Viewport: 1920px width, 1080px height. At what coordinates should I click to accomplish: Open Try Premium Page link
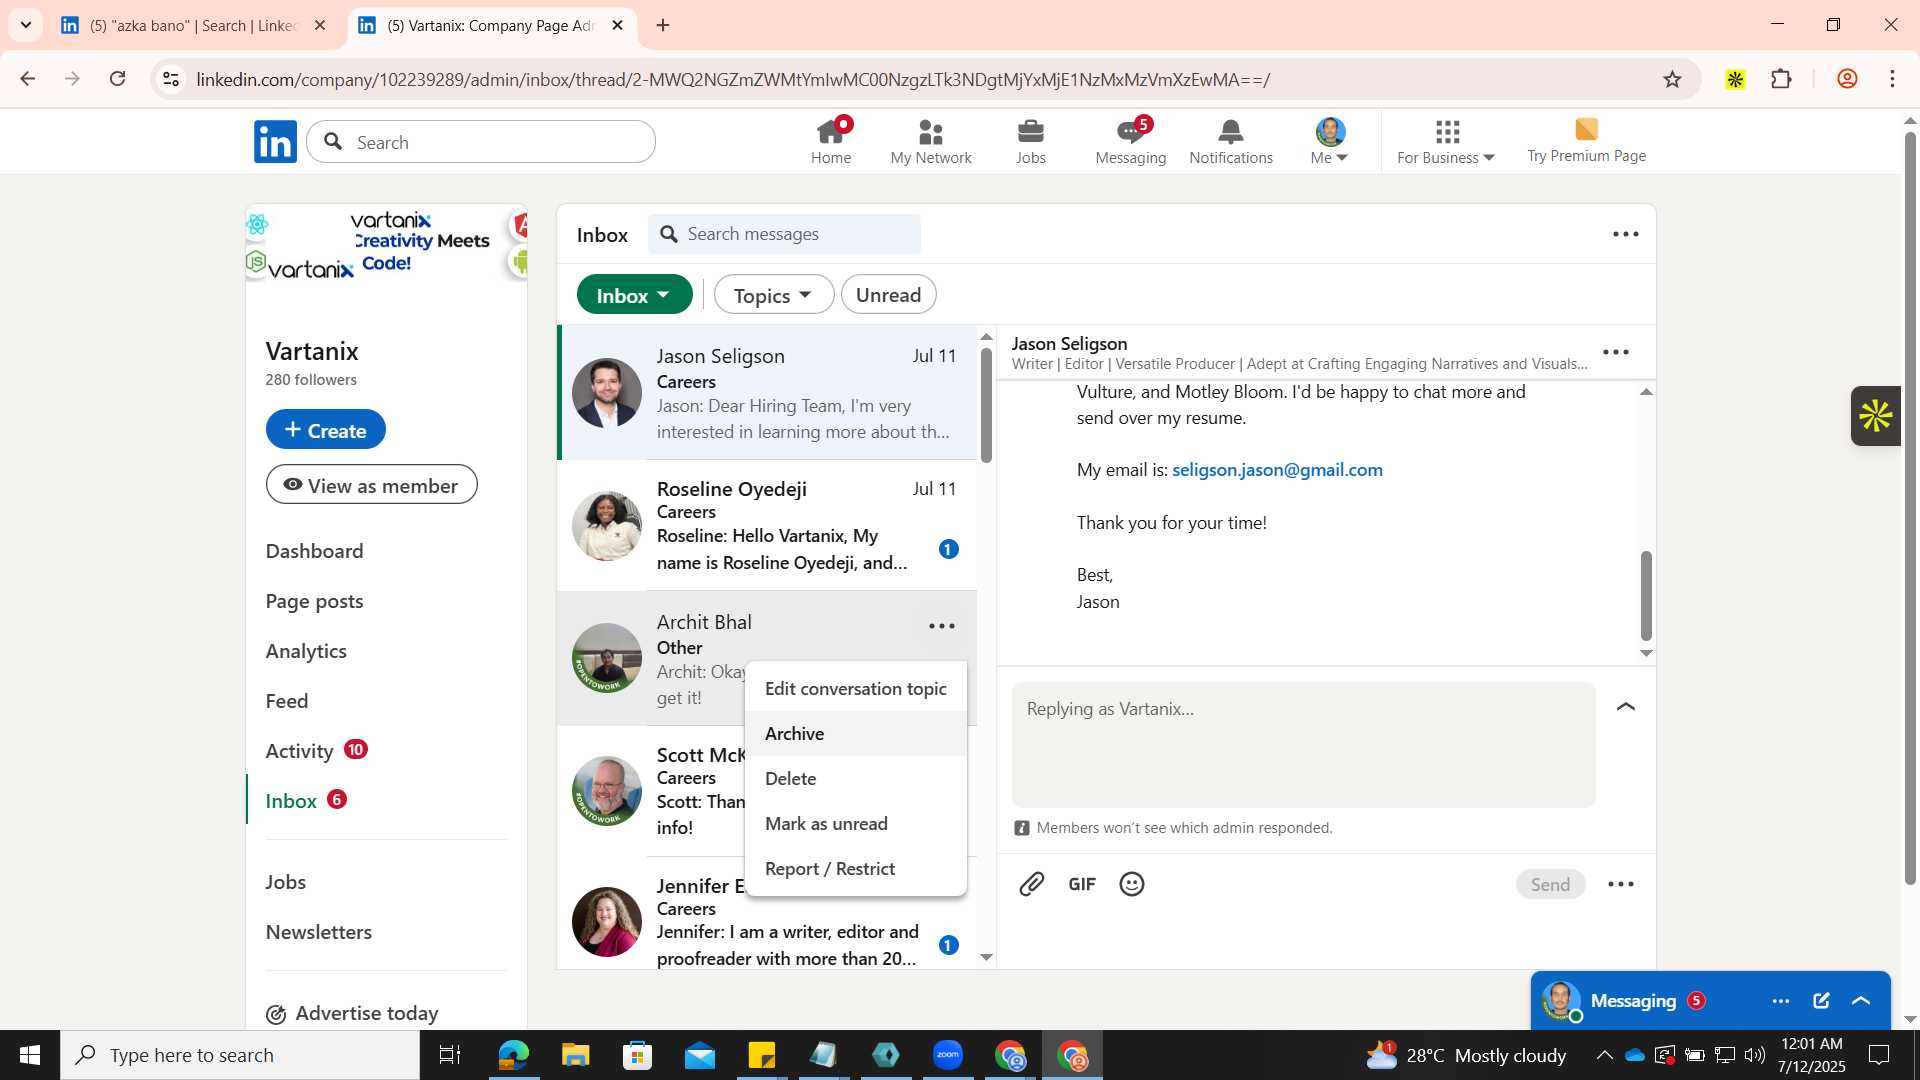(1586, 141)
